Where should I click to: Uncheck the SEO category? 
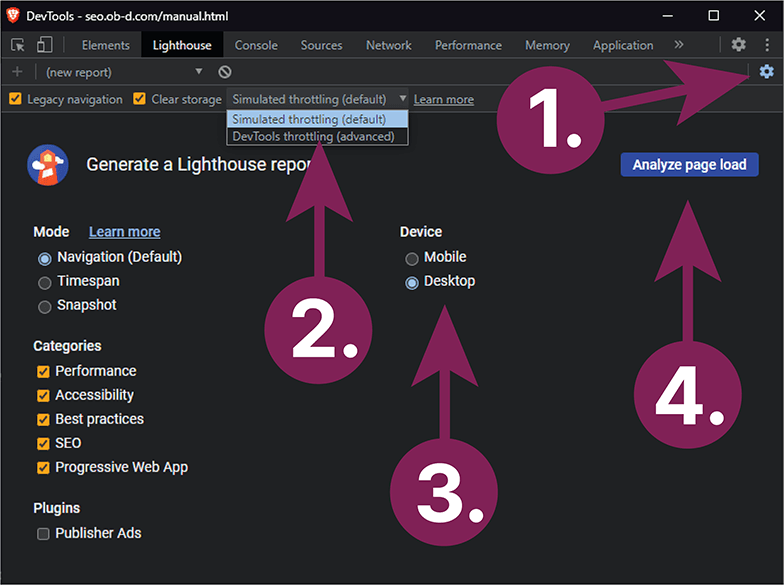click(x=44, y=444)
